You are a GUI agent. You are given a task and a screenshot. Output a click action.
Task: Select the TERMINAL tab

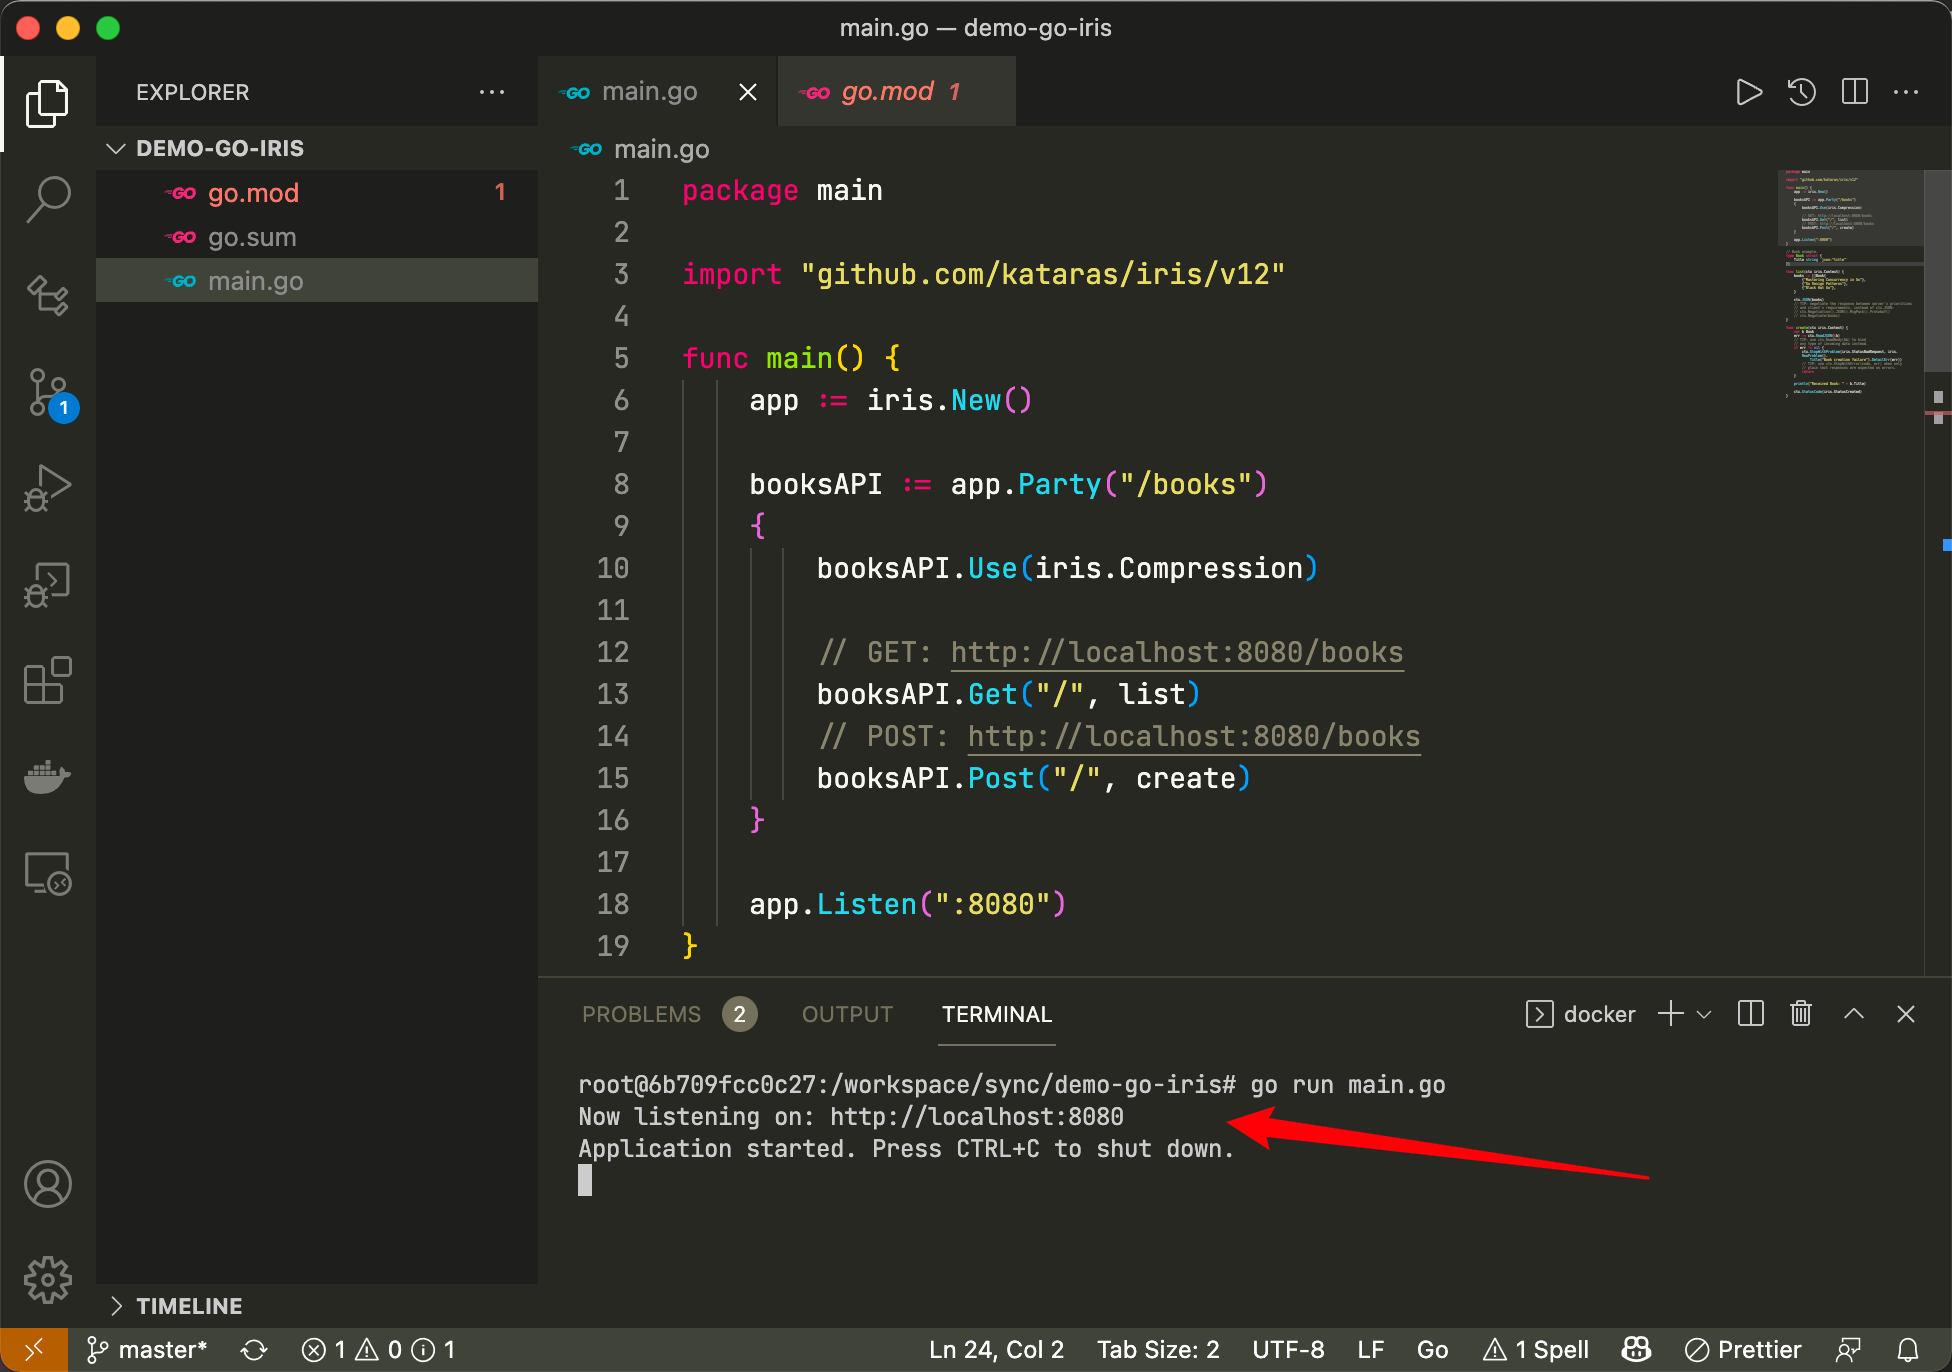996,1014
